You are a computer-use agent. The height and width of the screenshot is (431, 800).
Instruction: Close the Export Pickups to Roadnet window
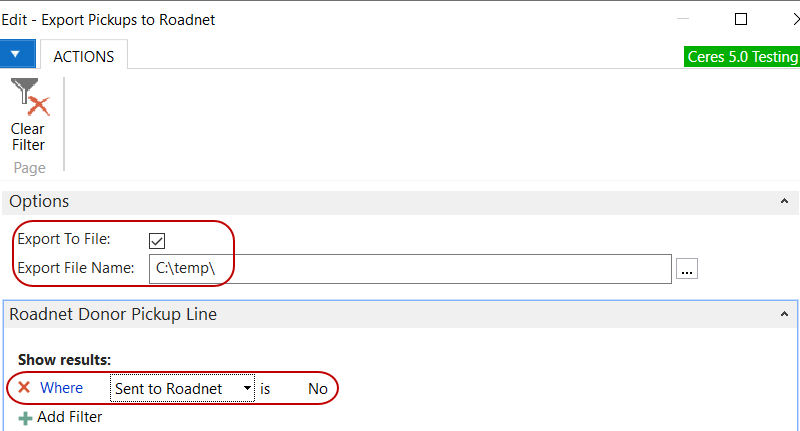[x=787, y=19]
